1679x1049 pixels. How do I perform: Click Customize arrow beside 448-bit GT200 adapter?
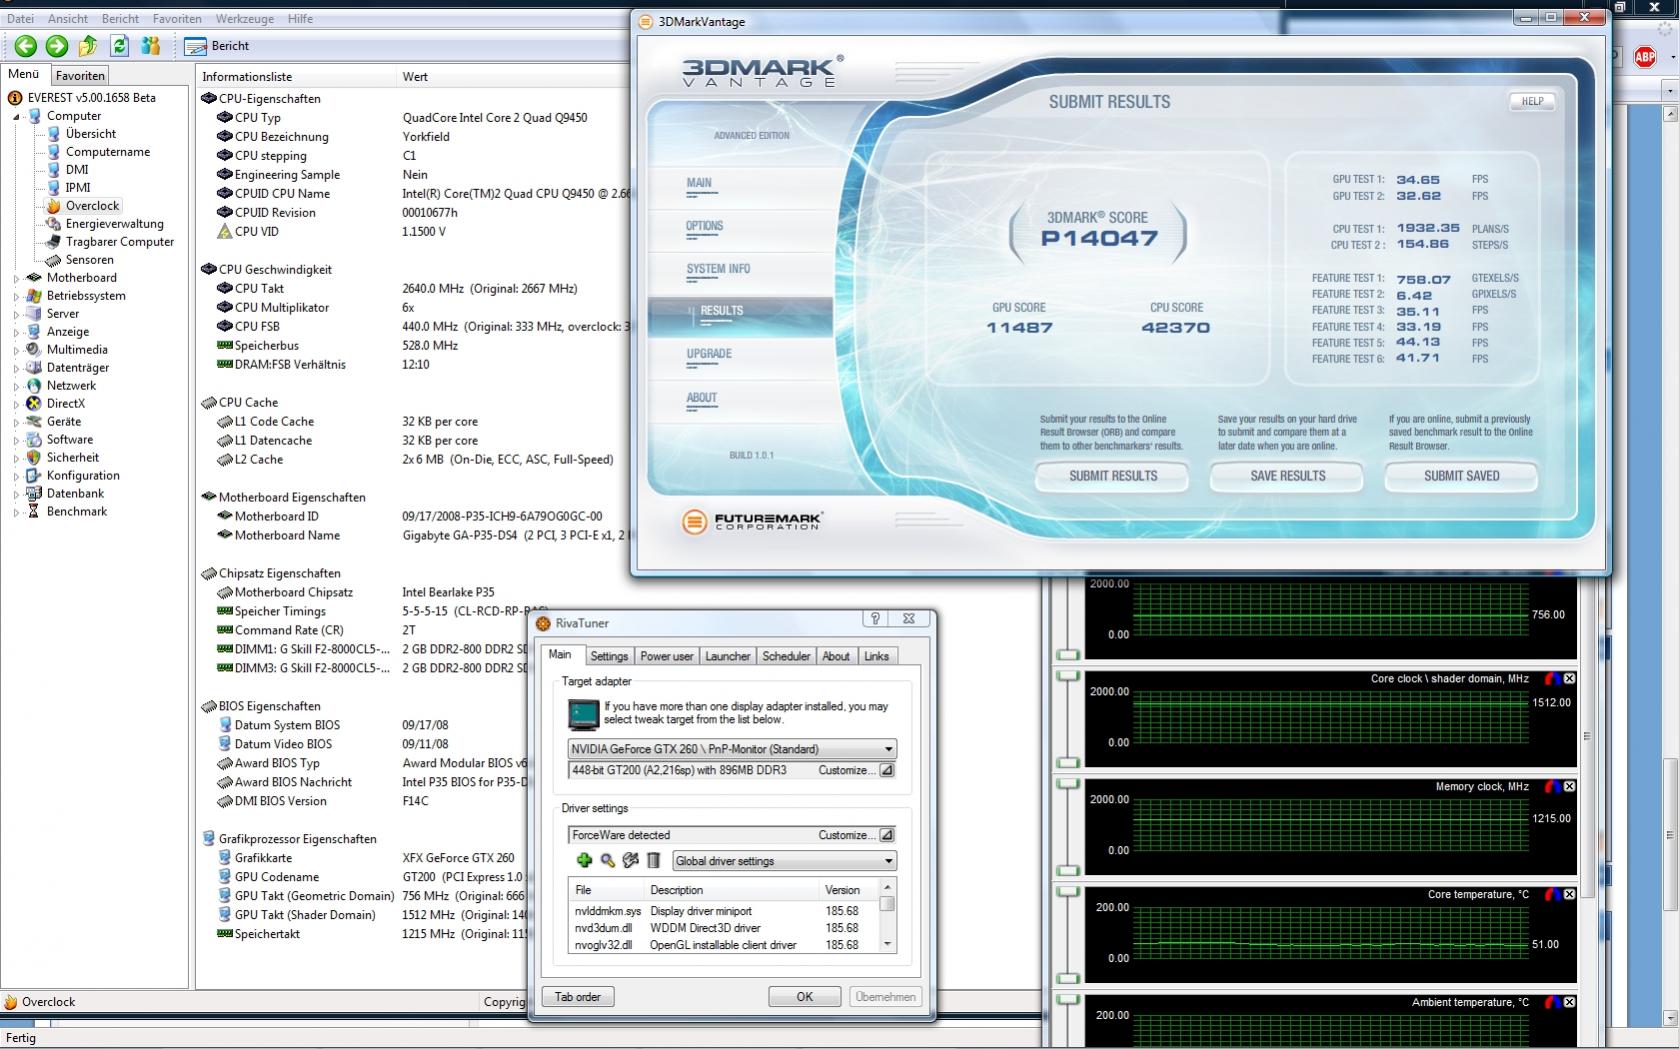click(x=886, y=770)
